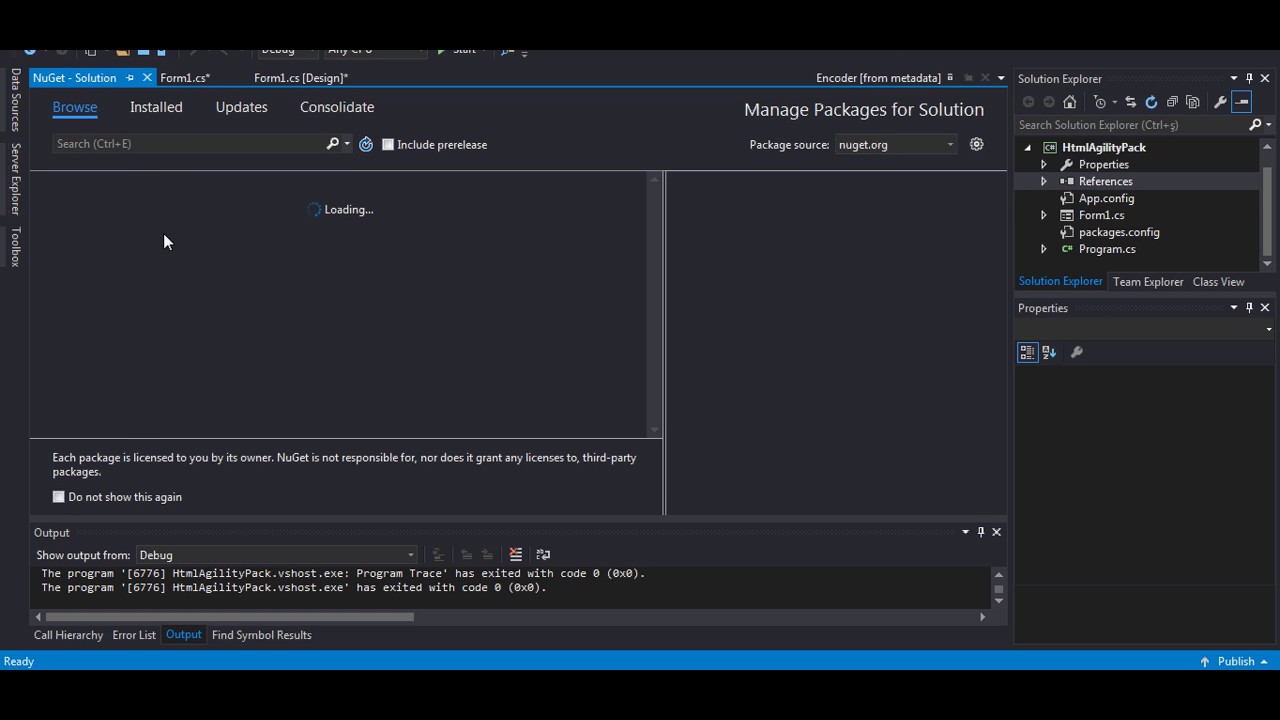
Task: Open the Form1.cs [Design] document tab
Action: coord(301,78)
